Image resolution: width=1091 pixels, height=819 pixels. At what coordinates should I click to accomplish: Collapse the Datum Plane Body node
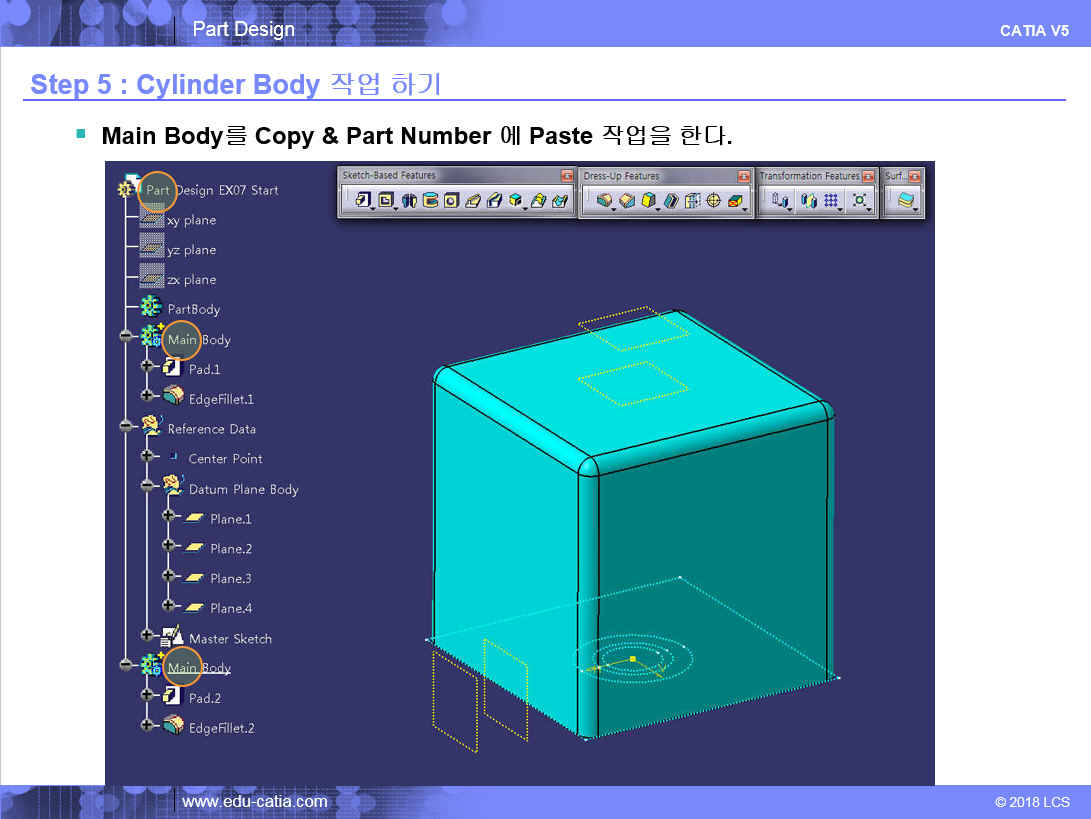tap(148, 486)
